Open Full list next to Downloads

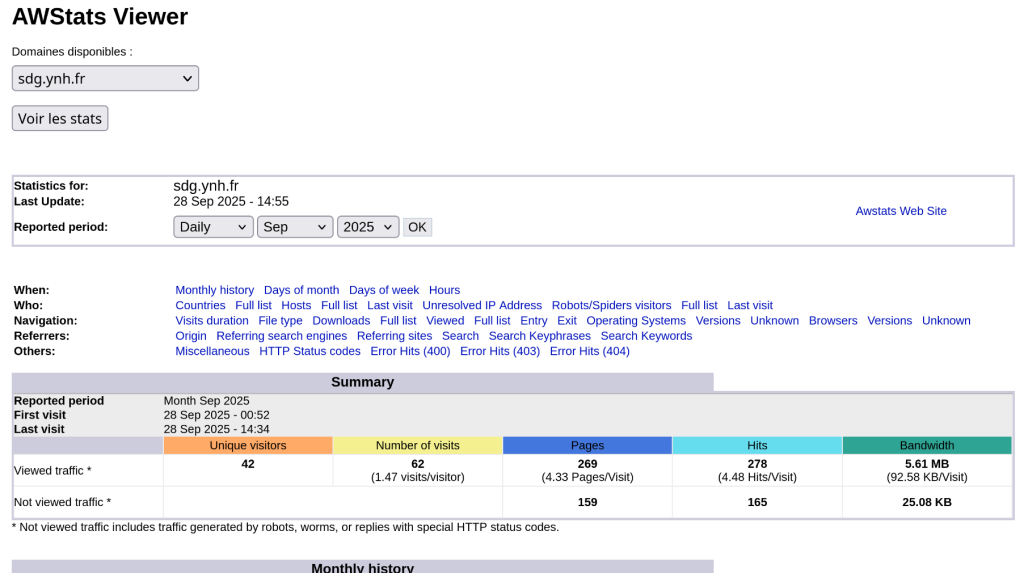(x=398, y=321)
